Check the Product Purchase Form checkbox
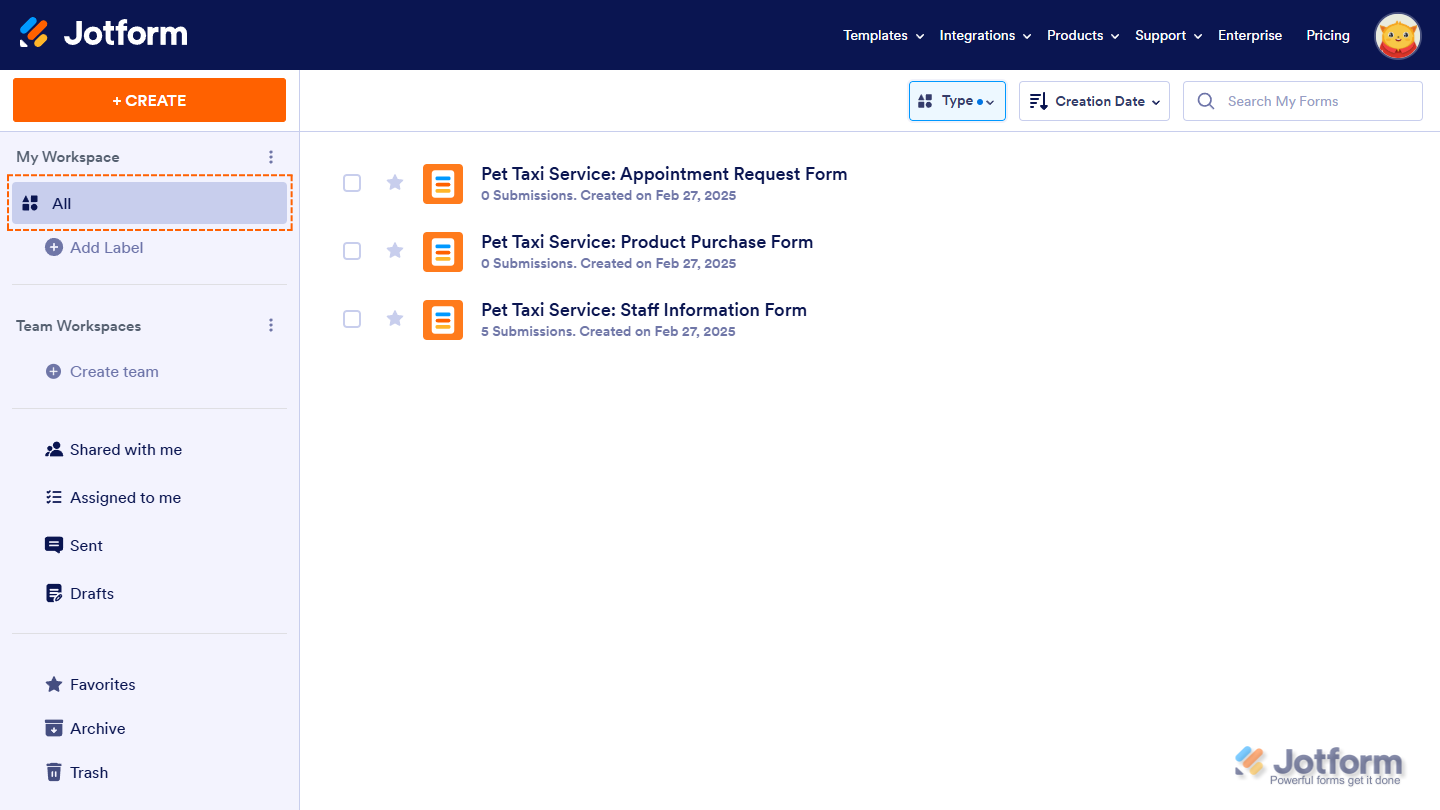This screenshot has height=810, width=1440. click(x=352, y=251)
